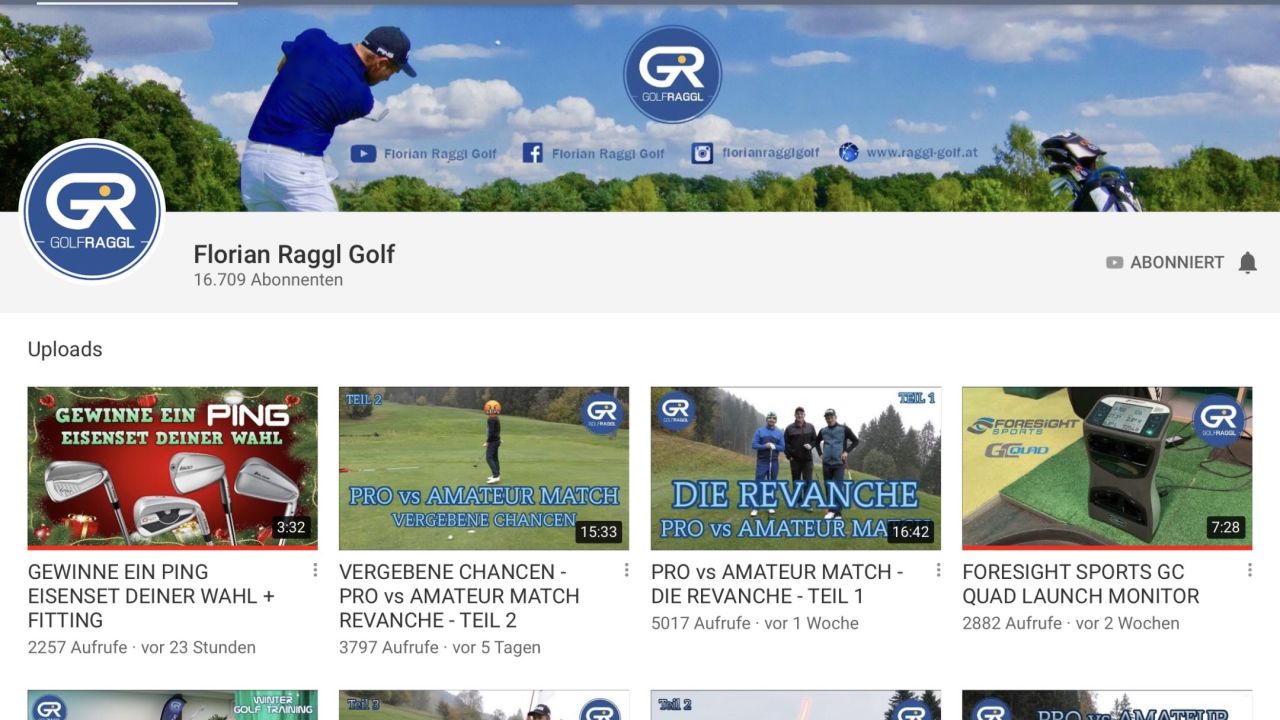
Task: Click the Instagram icon in the banner
Action: 703,153
